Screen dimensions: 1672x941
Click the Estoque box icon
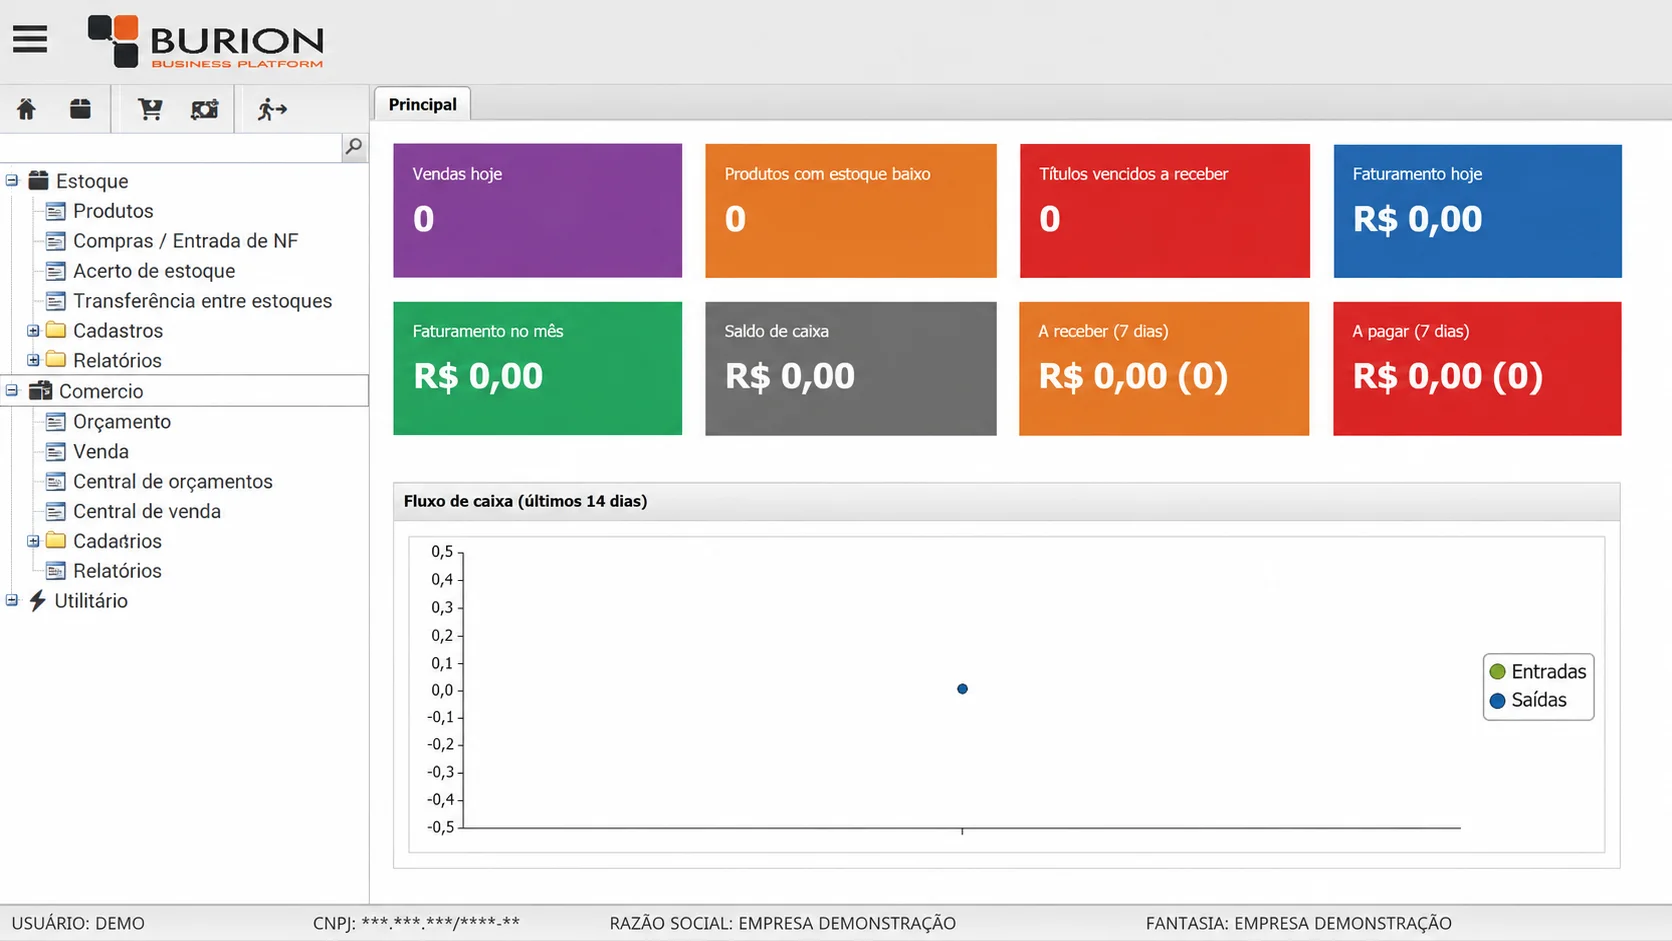[39, 180]
